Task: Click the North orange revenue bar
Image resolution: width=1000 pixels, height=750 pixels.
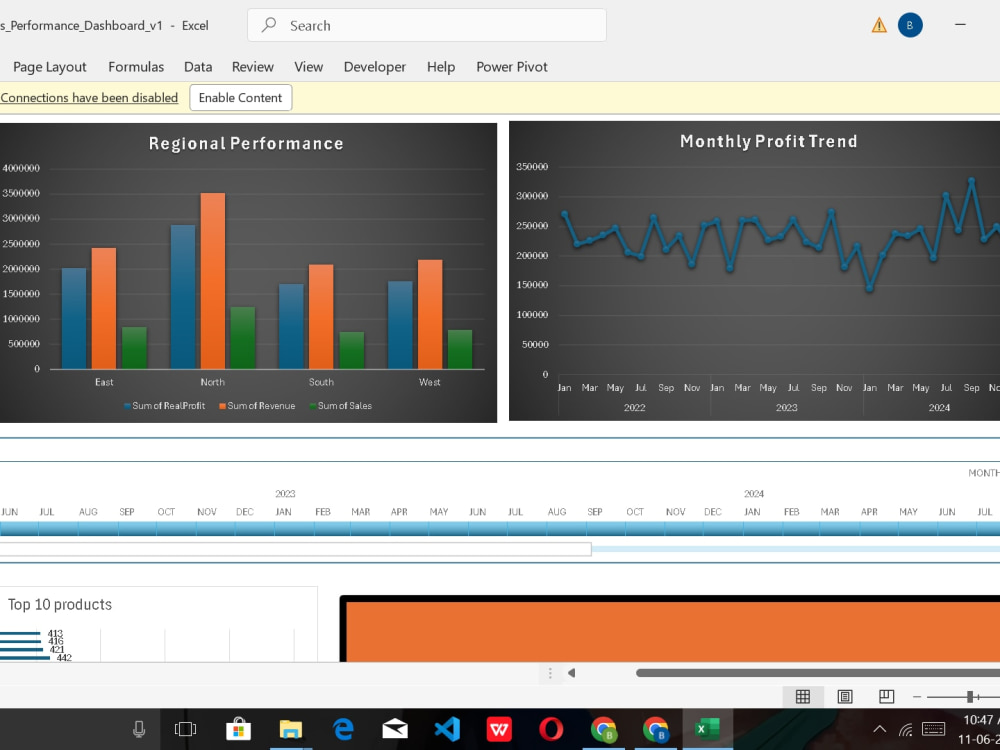Action: 212,281
